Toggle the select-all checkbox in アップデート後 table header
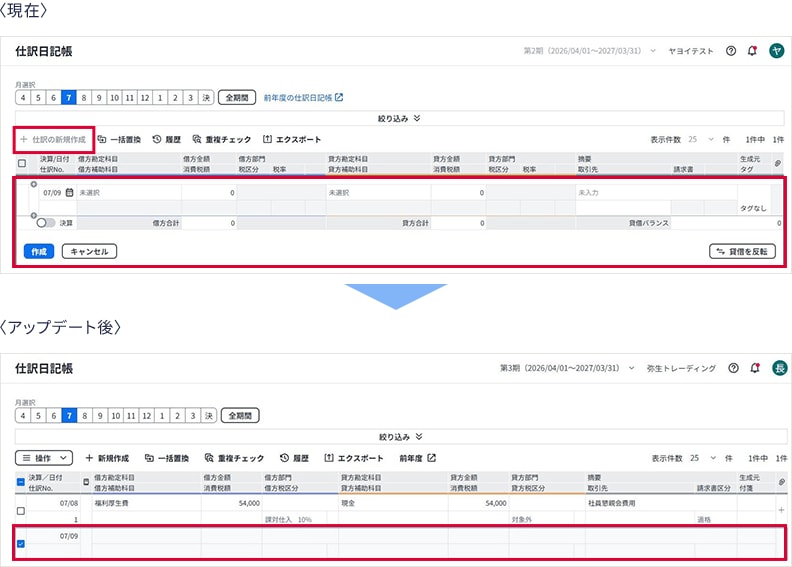The width and height of the screenshot is (792, 567). tap(21, 482)
